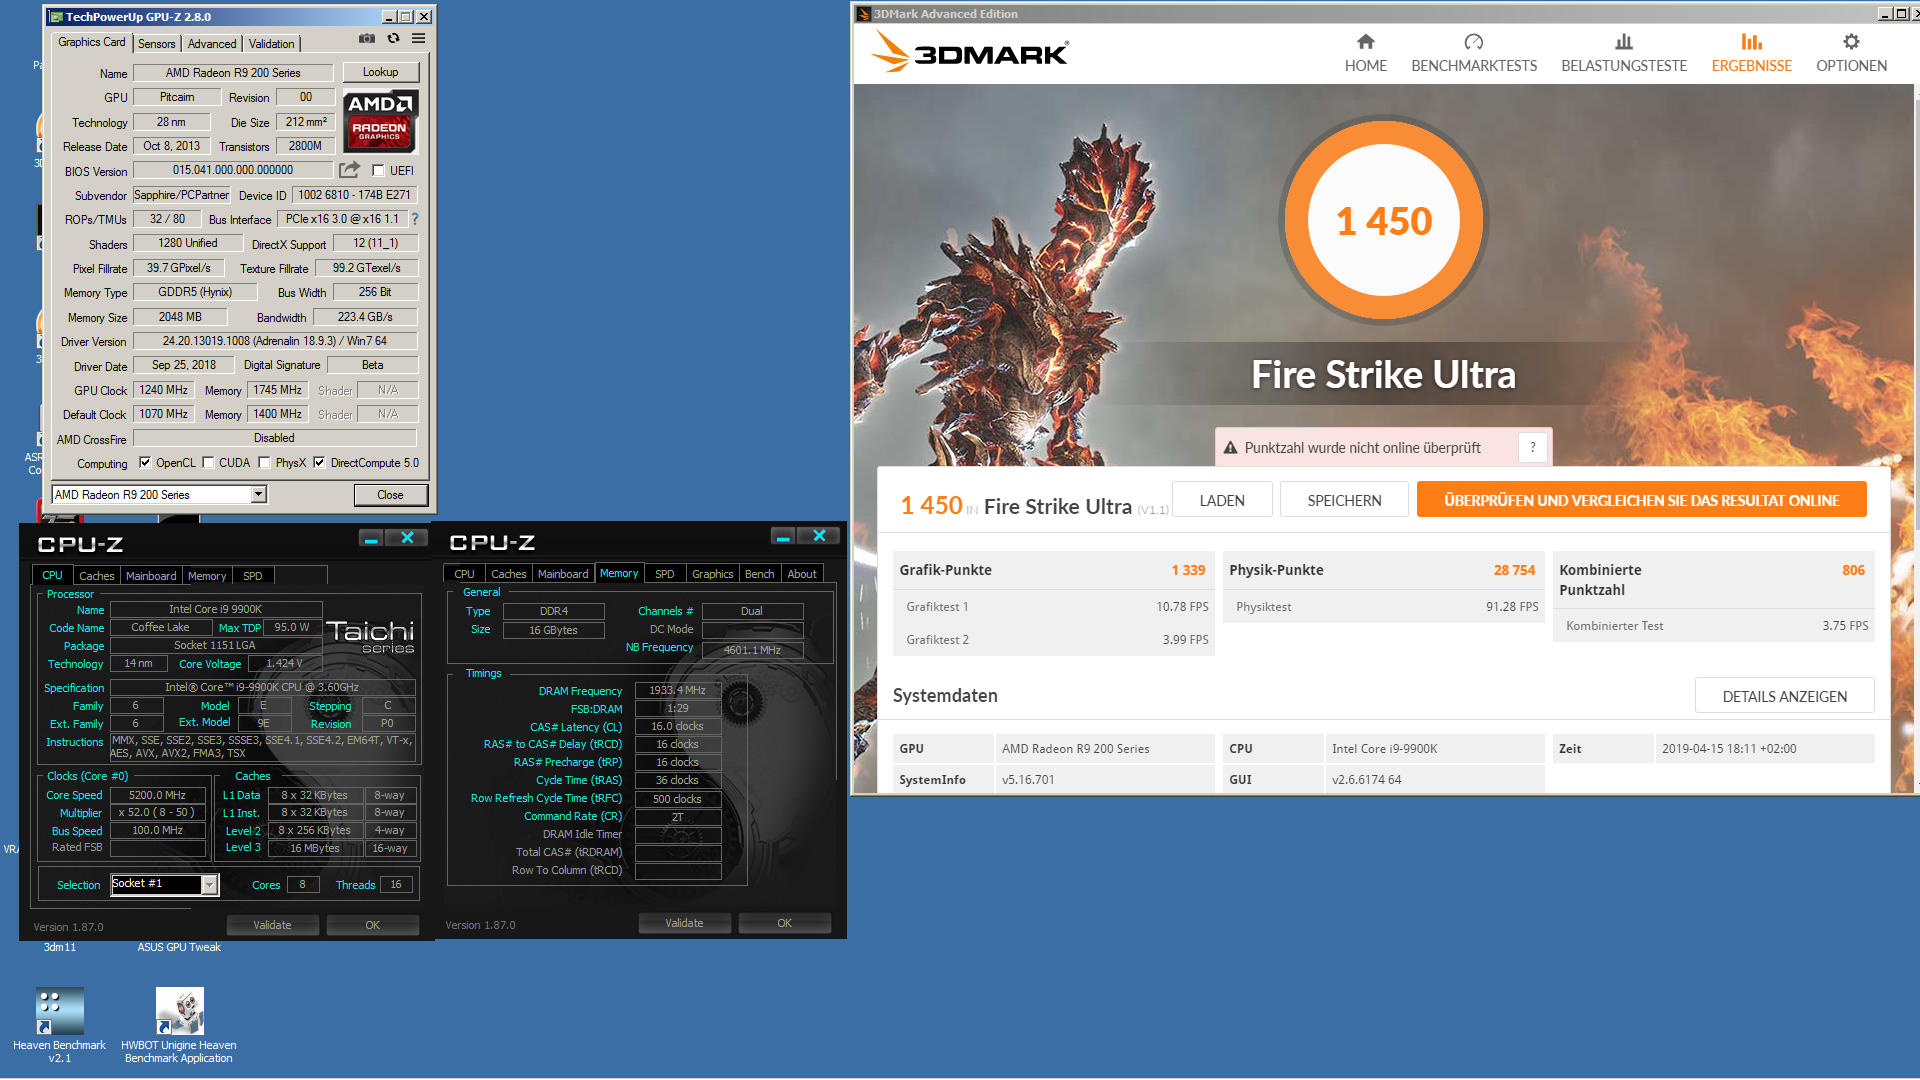The image size is (1920, 1080).
Task: Toggle CUDA checkbox
Action: [x=208, y=463]
